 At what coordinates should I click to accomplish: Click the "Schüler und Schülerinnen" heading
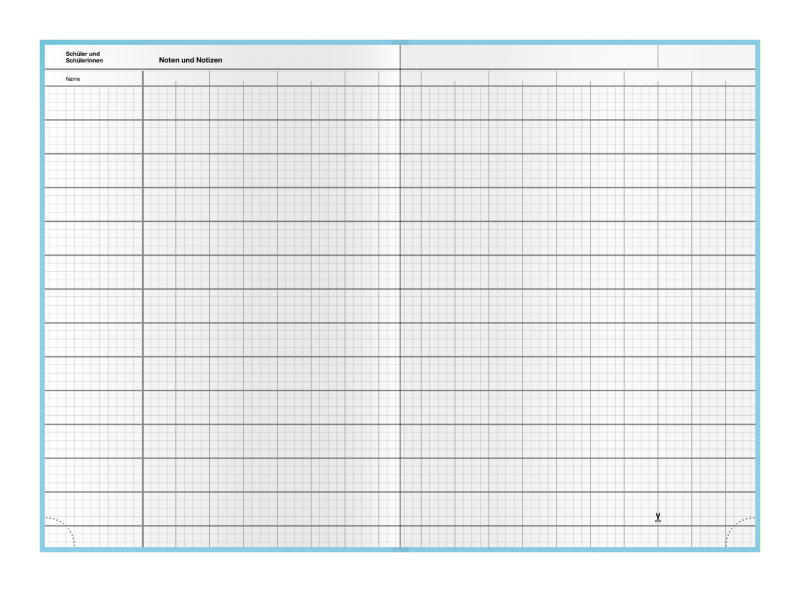tap(84, 57)
